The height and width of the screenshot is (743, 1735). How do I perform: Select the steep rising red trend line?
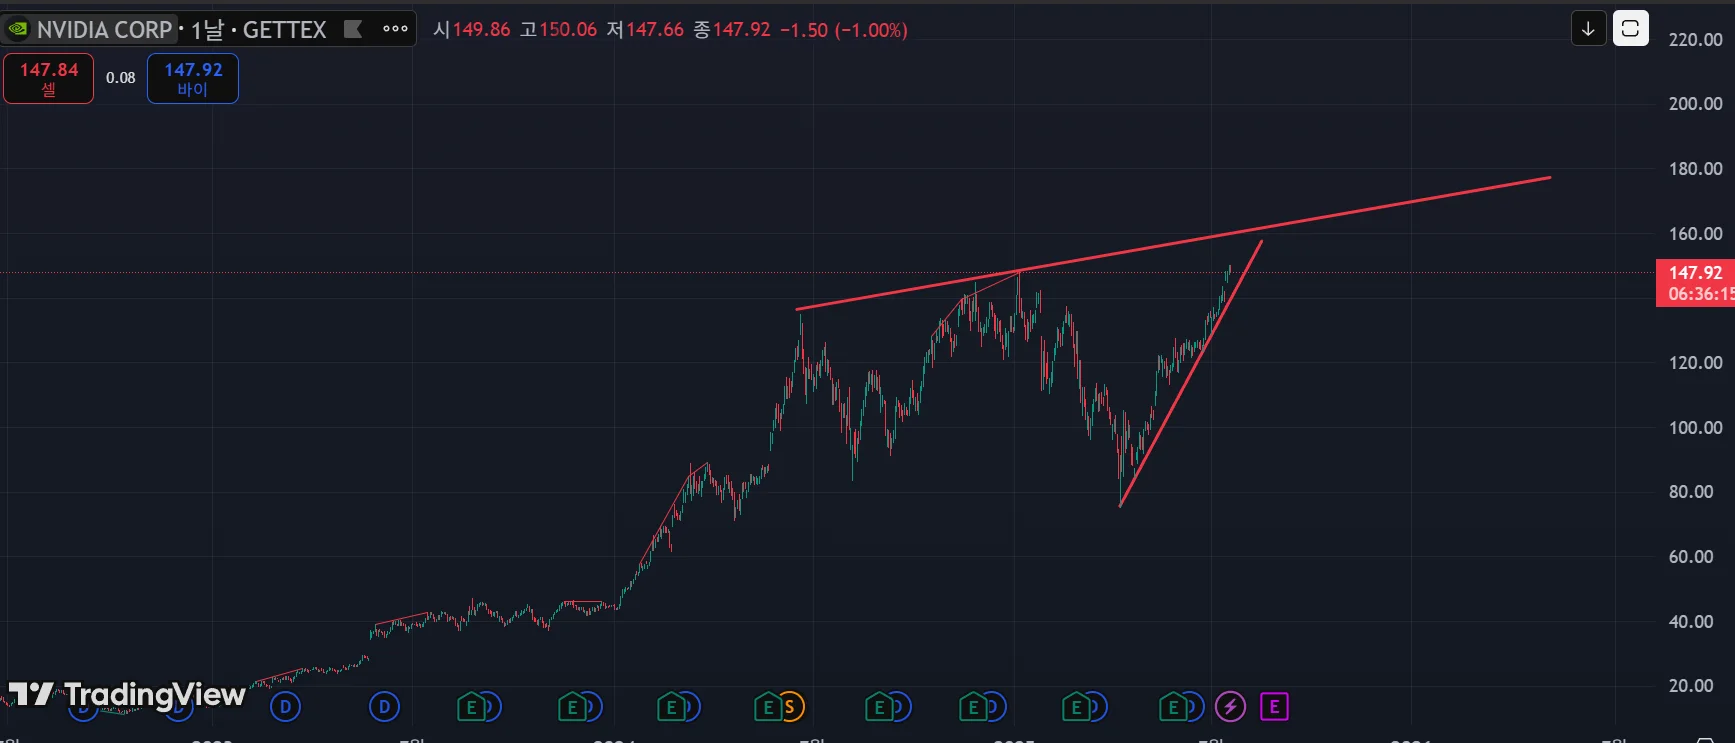tap(1191, 373)
